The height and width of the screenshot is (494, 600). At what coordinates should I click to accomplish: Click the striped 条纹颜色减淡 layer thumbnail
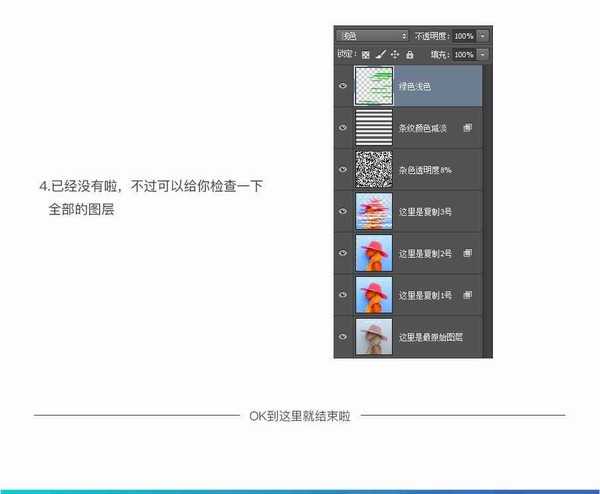[373, 129]
